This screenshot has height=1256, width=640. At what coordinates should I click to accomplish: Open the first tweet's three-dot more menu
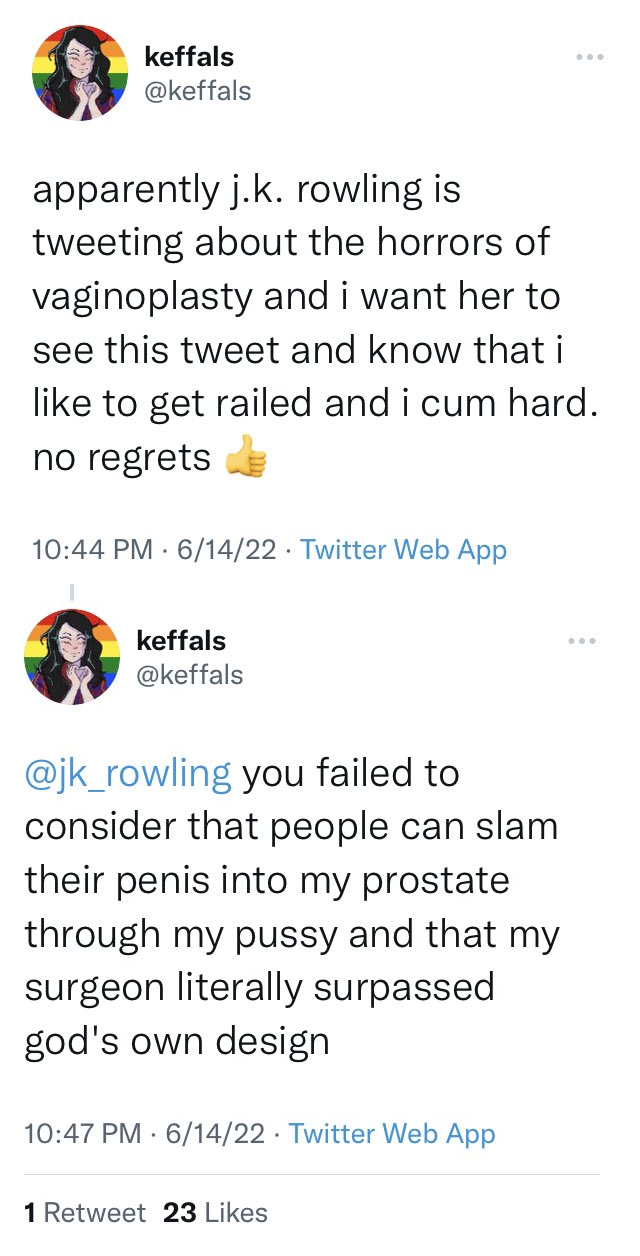(590, 57)
